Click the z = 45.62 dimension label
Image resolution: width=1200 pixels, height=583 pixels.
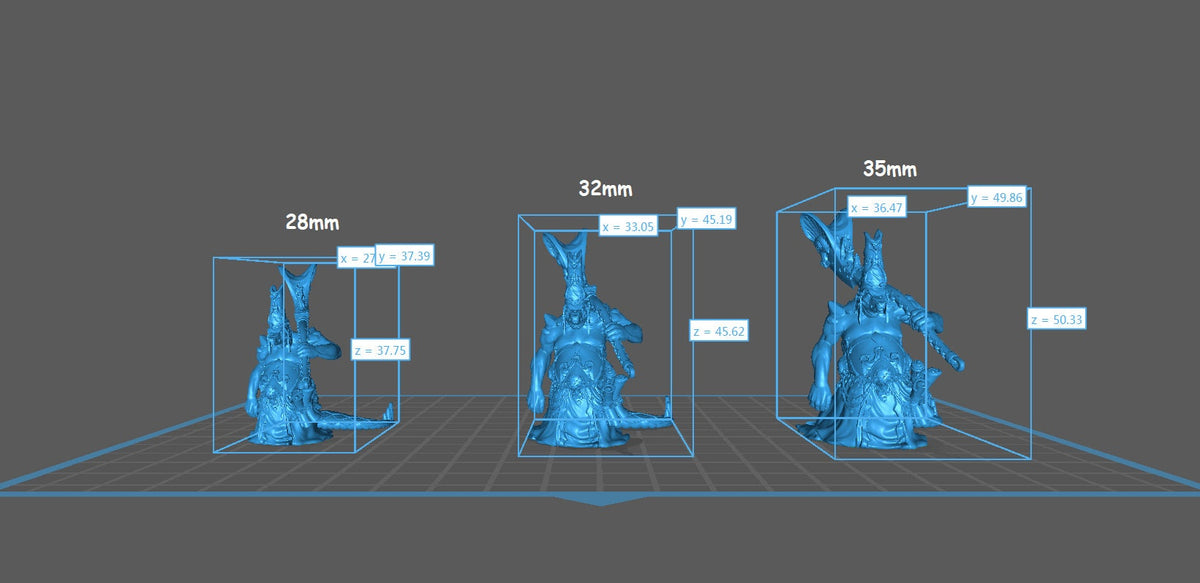pos(719,331)
